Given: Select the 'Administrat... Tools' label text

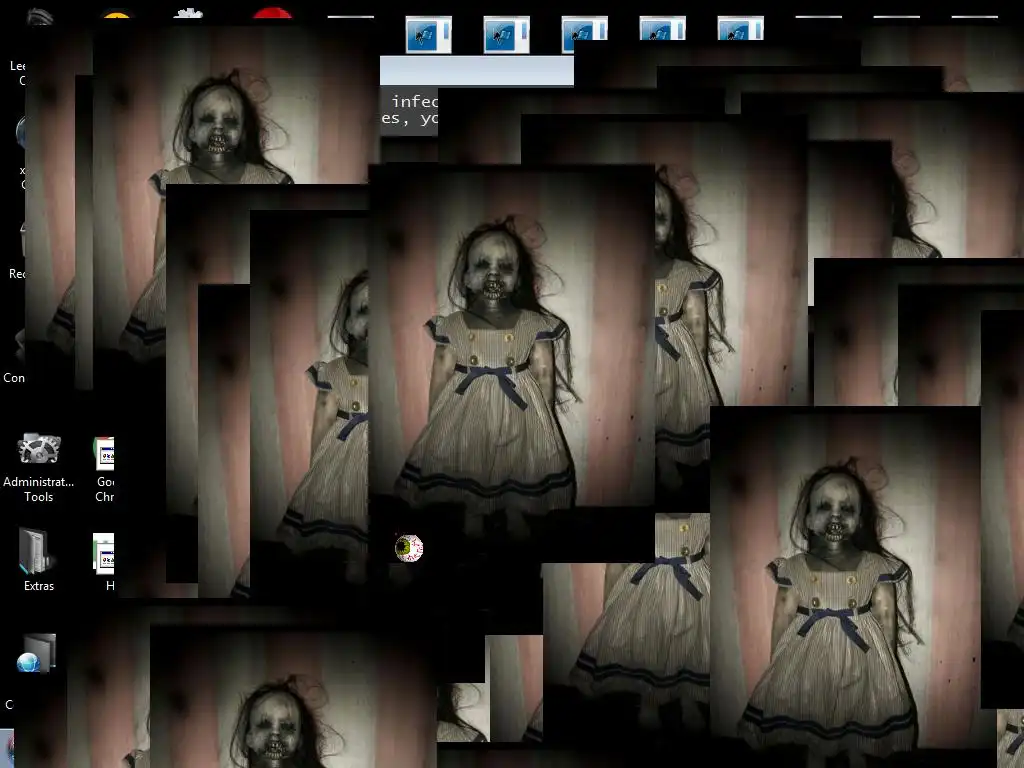Looking at the screenshot, I should (39, 489).
